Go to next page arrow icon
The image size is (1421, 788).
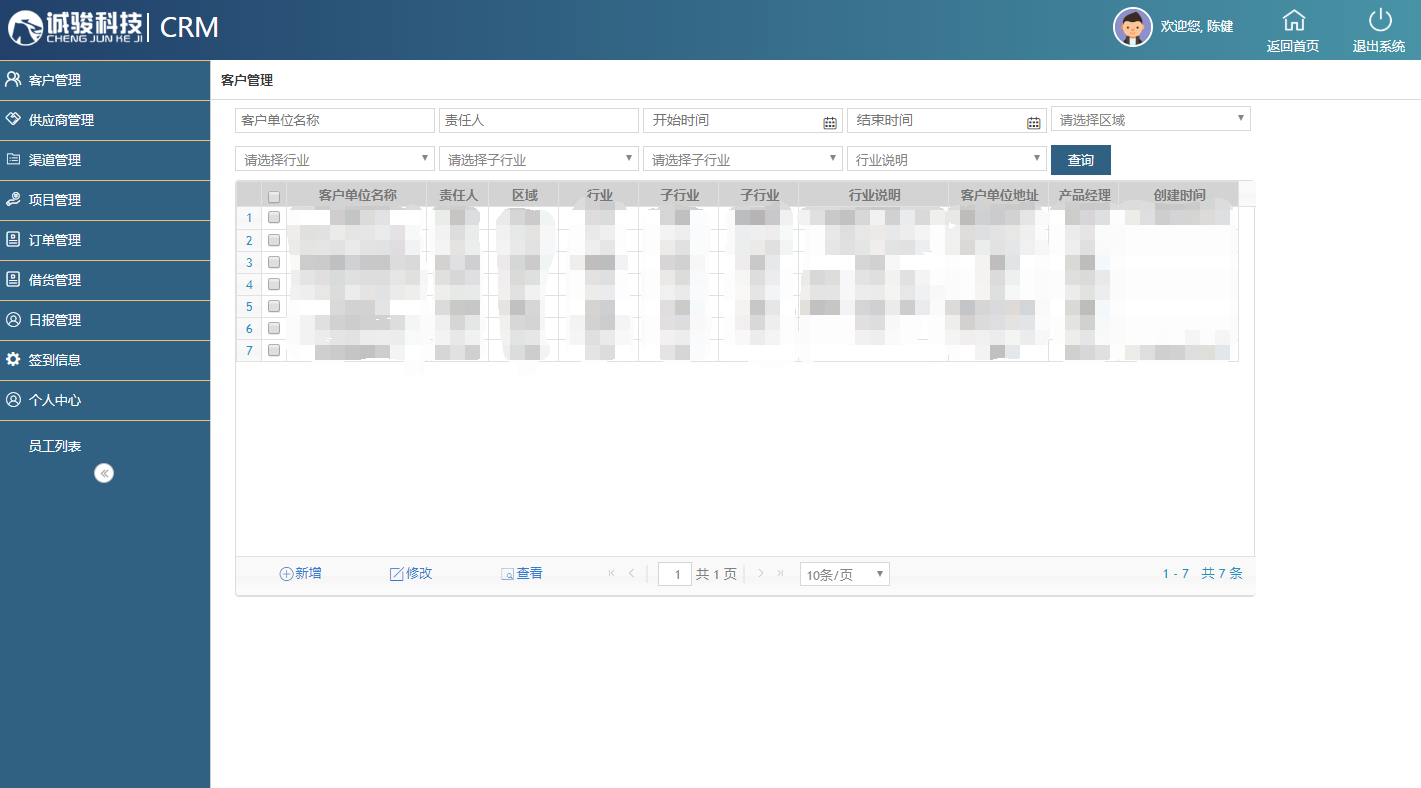[761, 573]
